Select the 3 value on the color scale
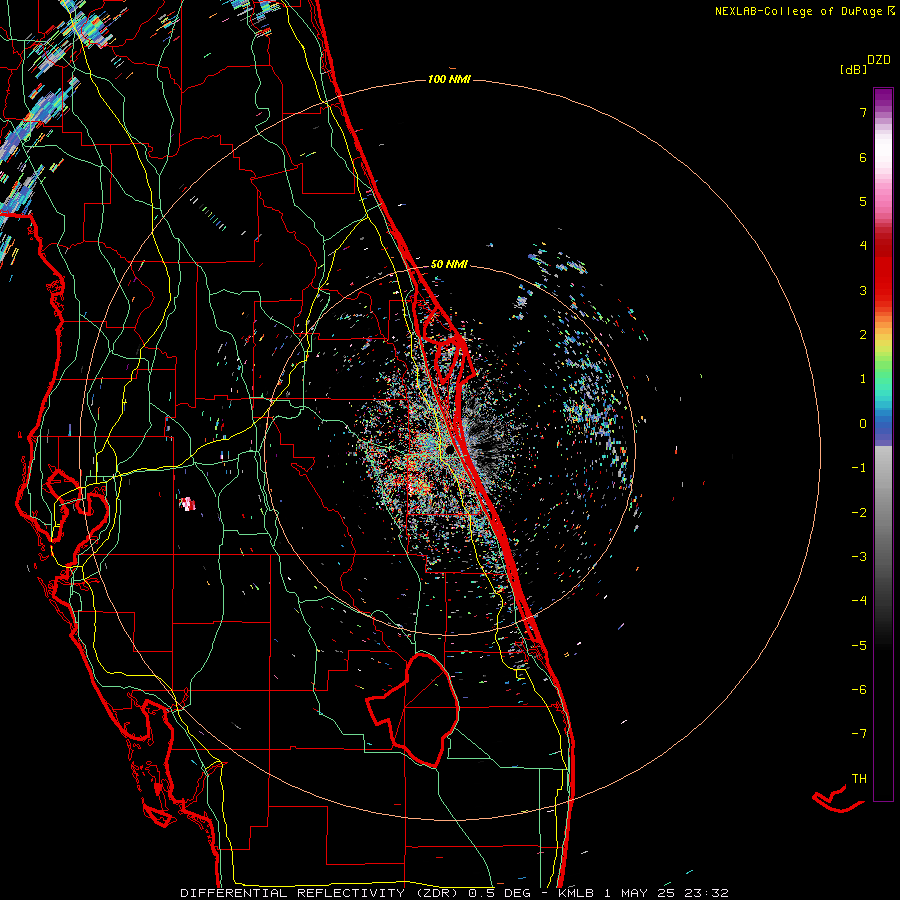The height and width of the screenshot is (900, 900). 863,290
